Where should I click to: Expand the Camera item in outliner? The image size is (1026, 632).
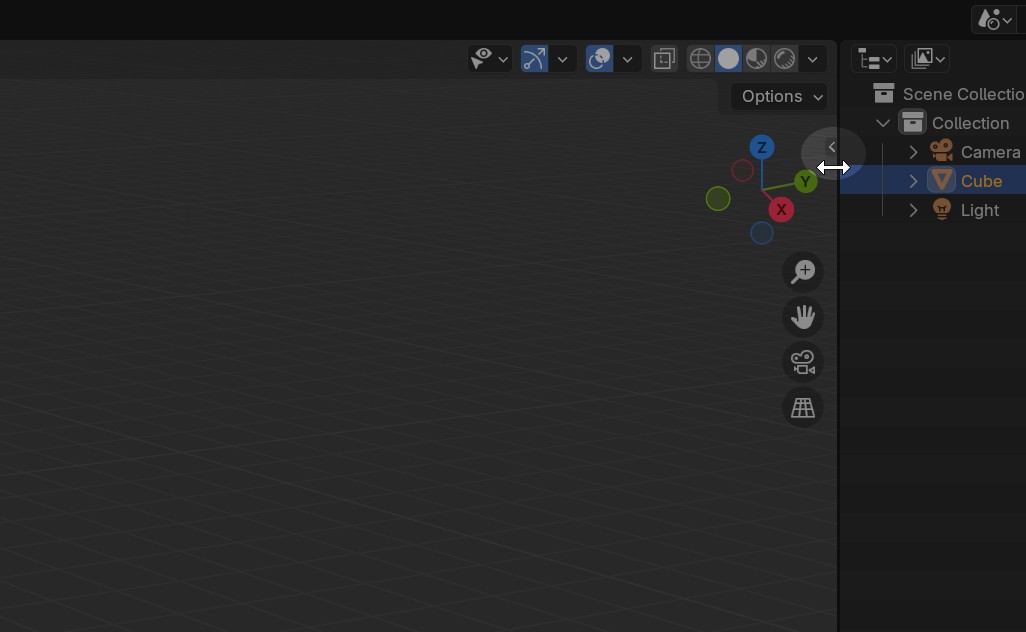pos(913,152)
